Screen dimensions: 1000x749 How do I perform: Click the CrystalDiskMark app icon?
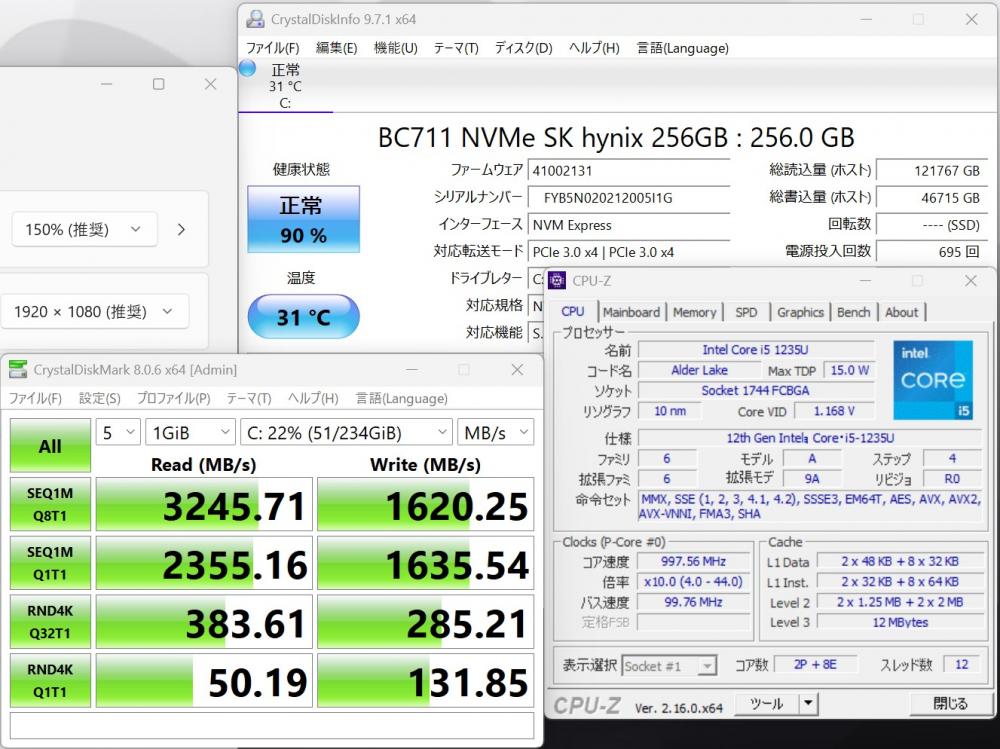coord(18,370)
